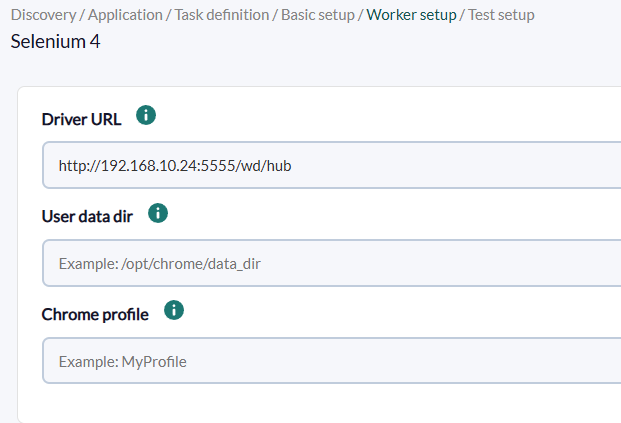
Task: Click into the Driver URL input field
Action: (x=331, y=165)
